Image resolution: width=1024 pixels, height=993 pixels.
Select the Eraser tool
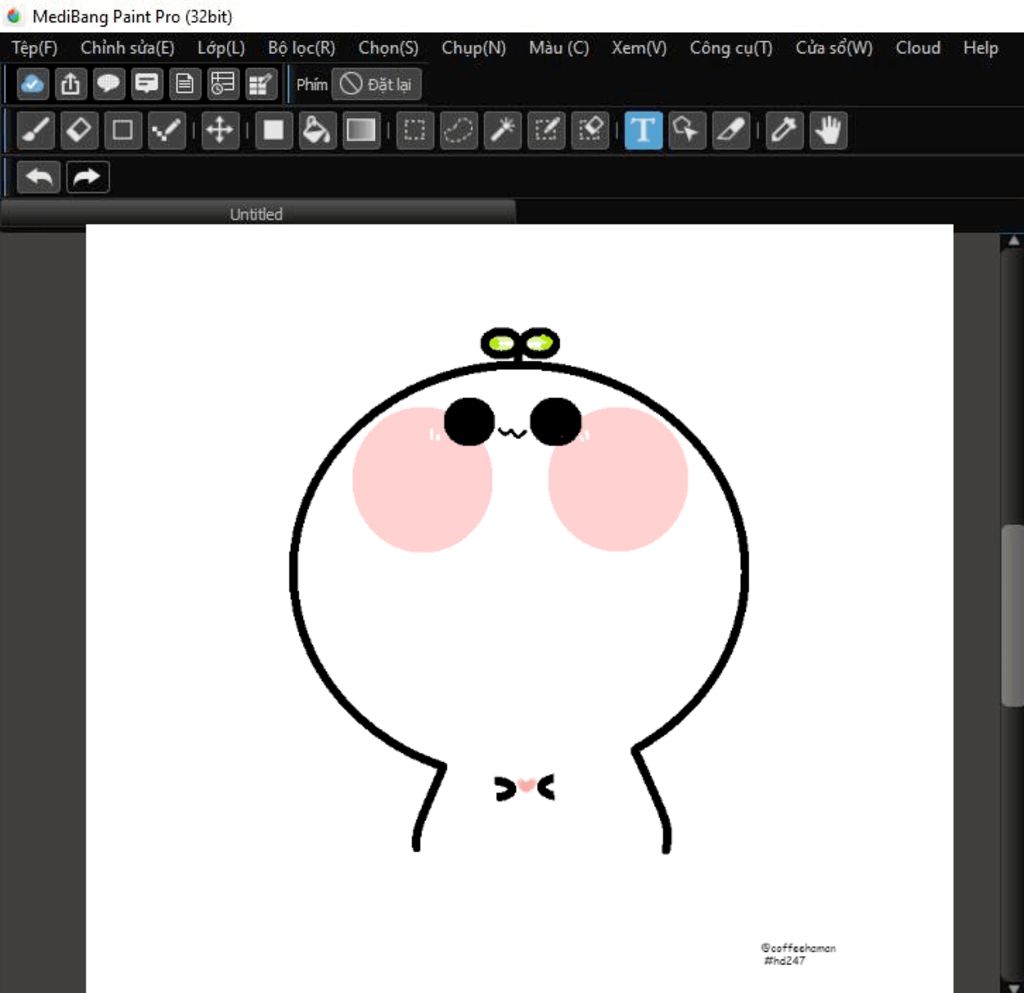79,131
